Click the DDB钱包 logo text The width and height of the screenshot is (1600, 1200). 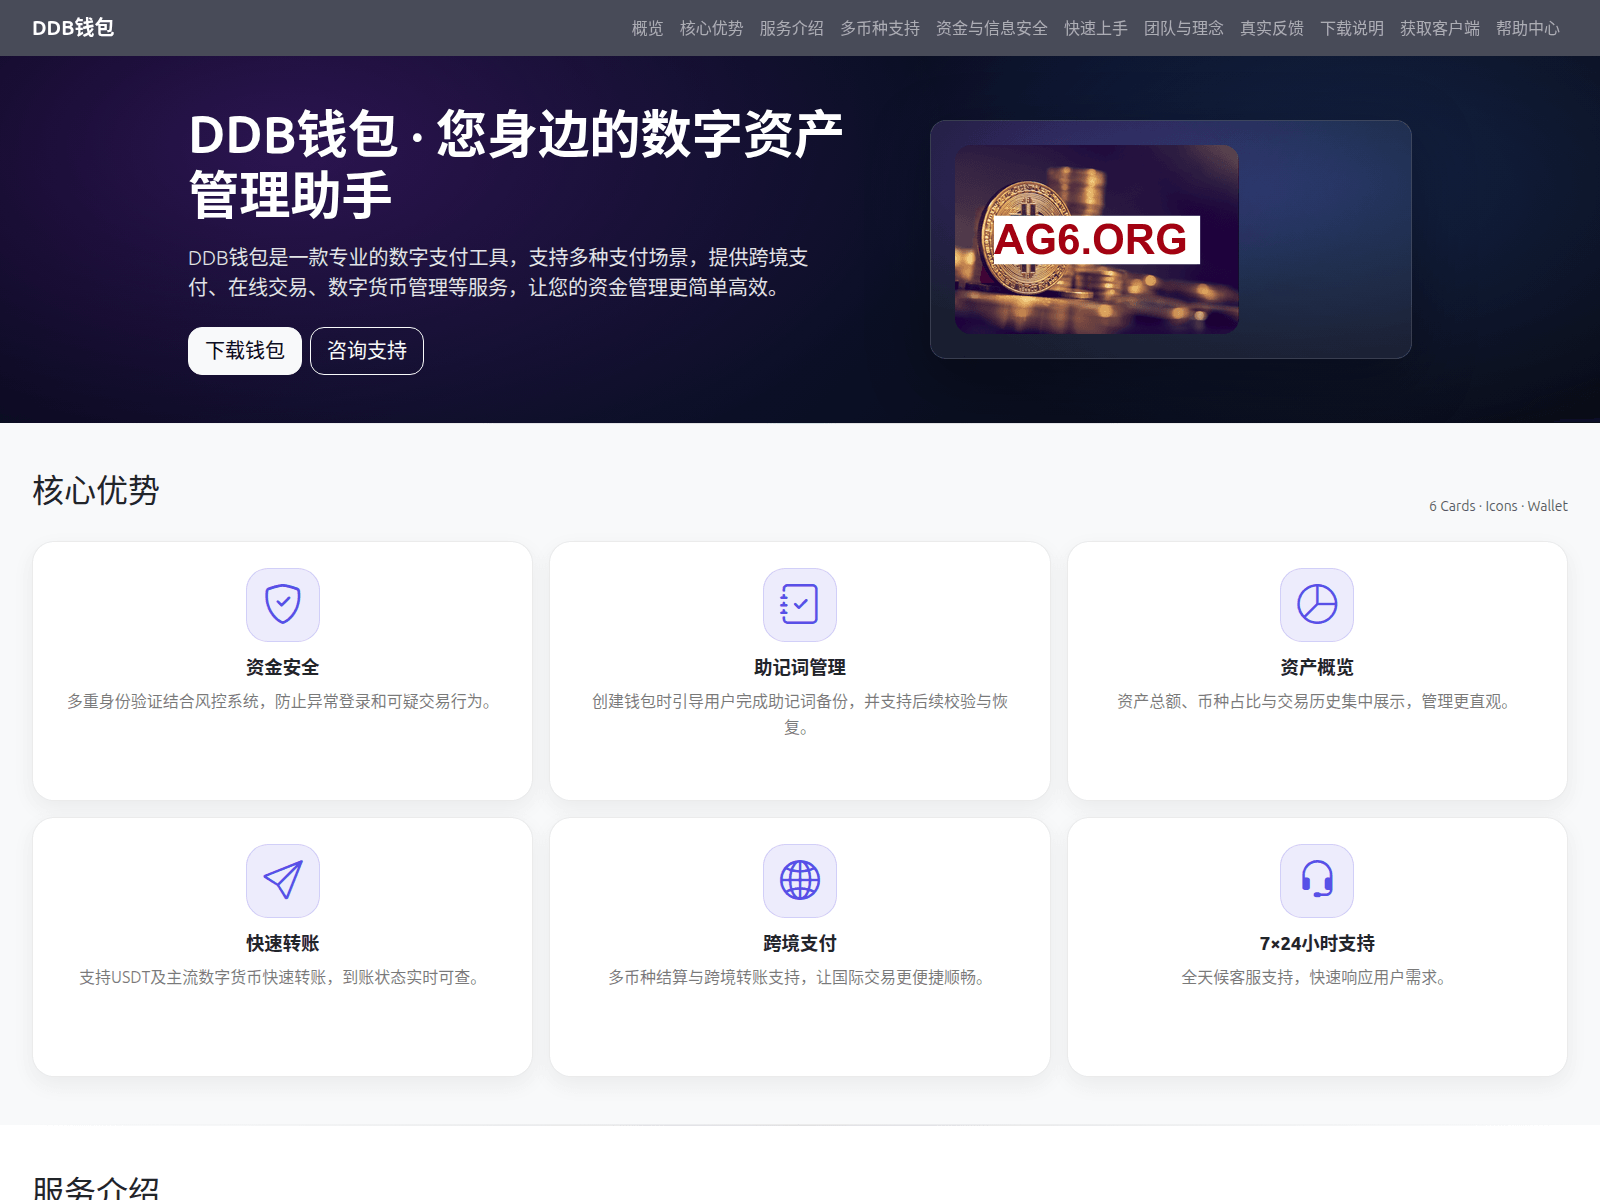73,28
